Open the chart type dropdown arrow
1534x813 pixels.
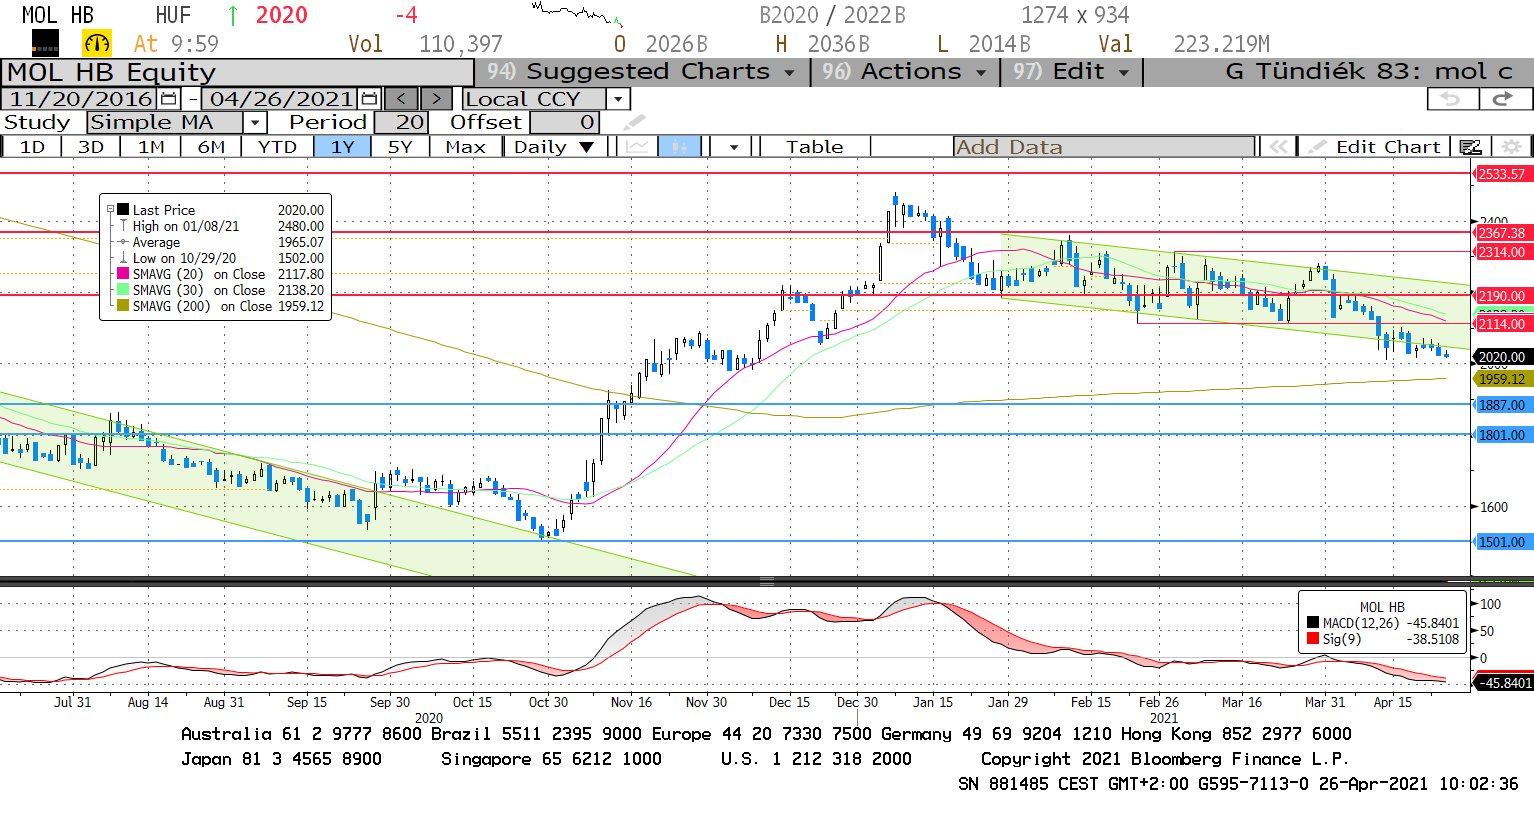tap(734, 147)
